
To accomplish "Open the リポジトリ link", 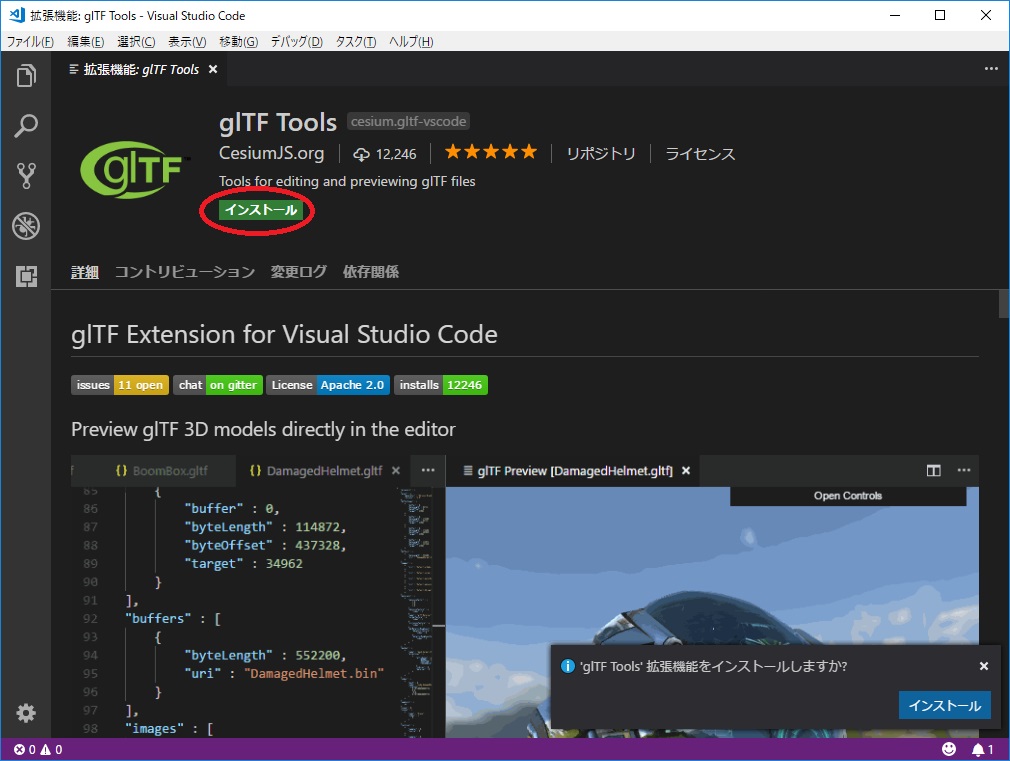I will [600, 154].
